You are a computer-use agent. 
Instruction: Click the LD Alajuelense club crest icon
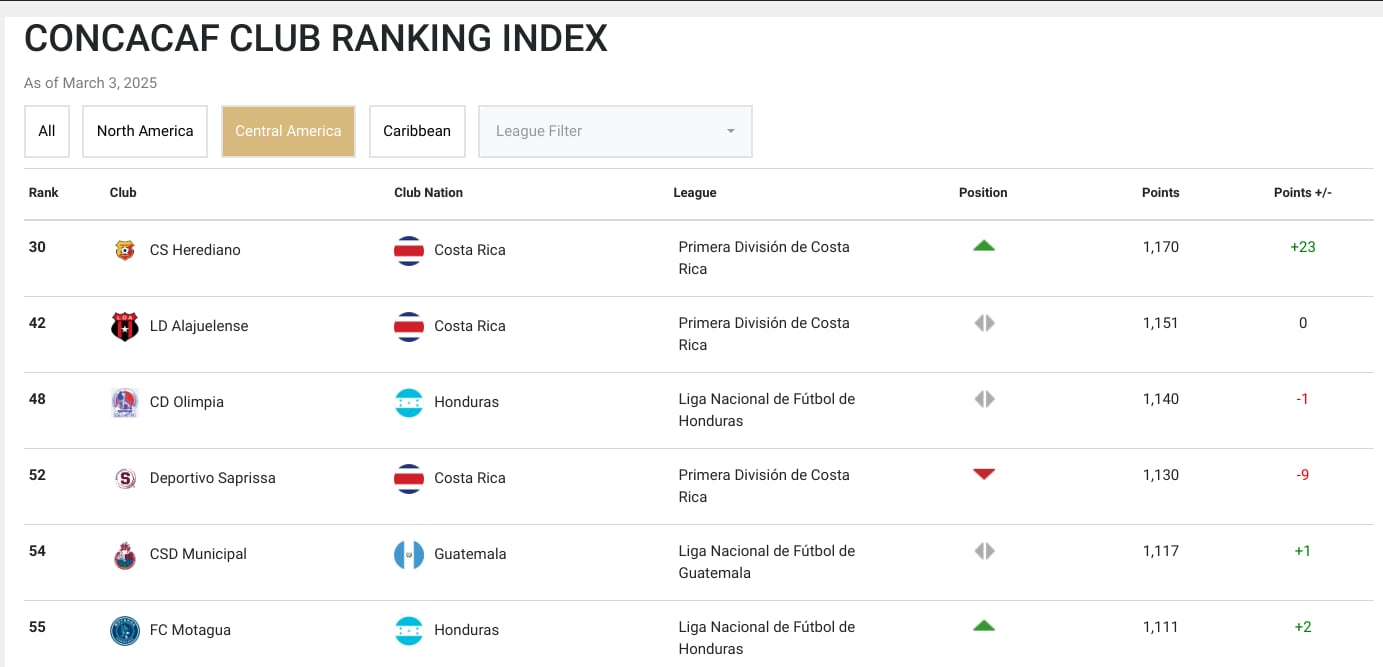124,326
